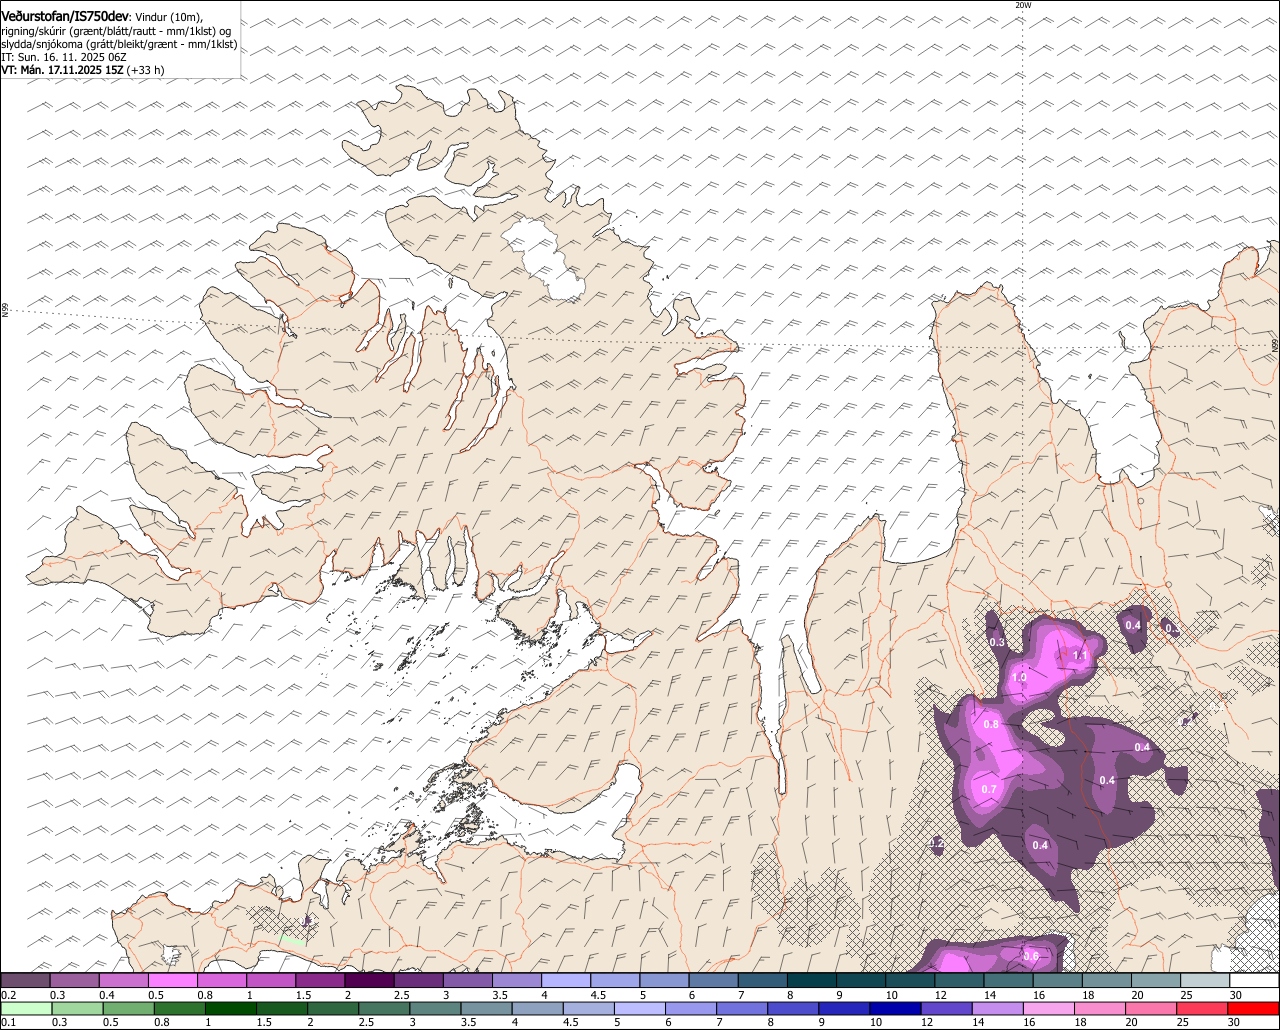Pick the light pink lower swatch starting at 16
The image size is (1280, 1030).
coord(1050,1008)
